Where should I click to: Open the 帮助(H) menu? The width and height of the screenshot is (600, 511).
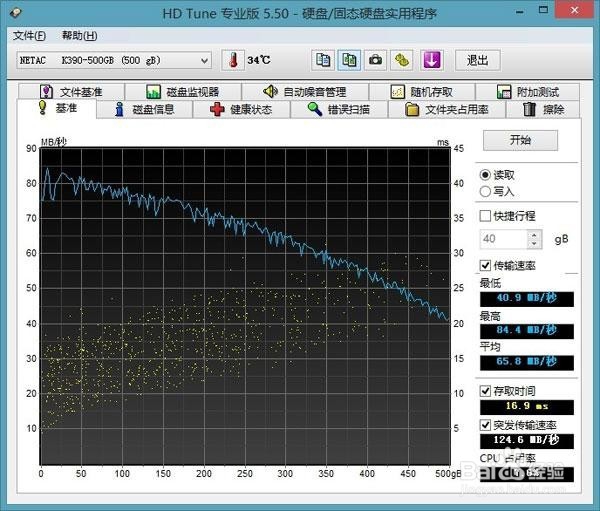(80, 36)
